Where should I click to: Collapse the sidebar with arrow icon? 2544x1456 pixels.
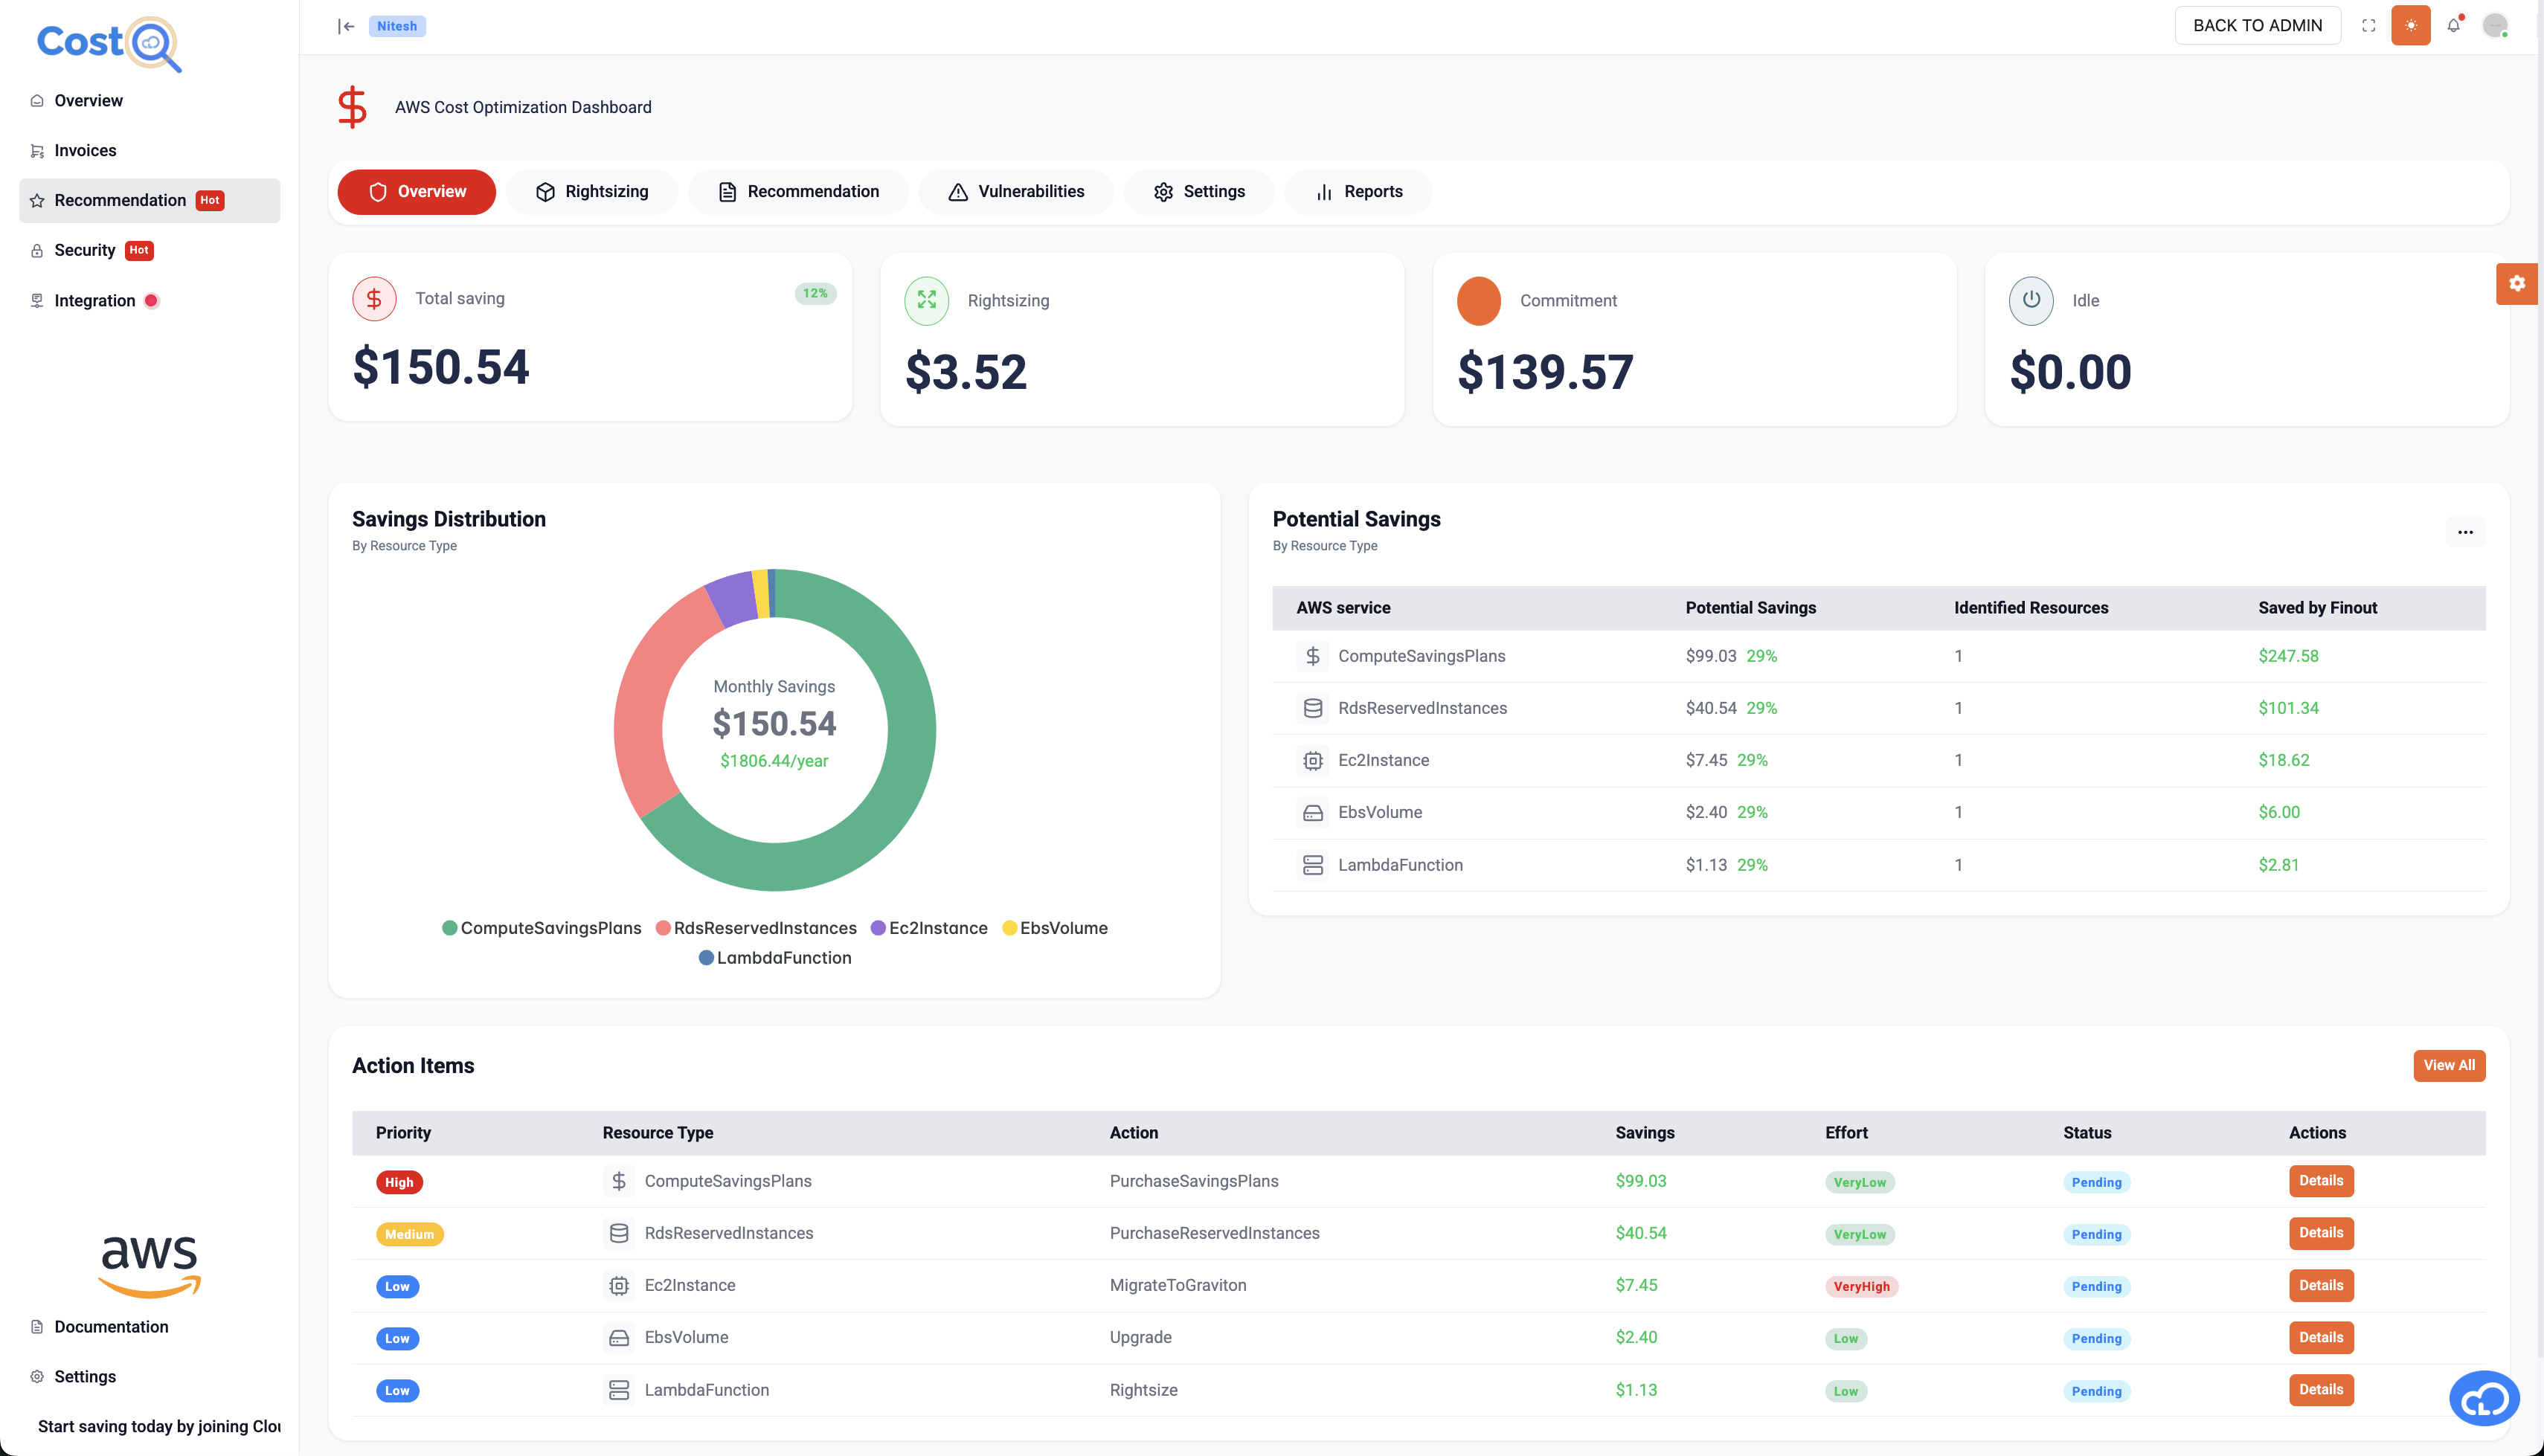click(346, 26)
